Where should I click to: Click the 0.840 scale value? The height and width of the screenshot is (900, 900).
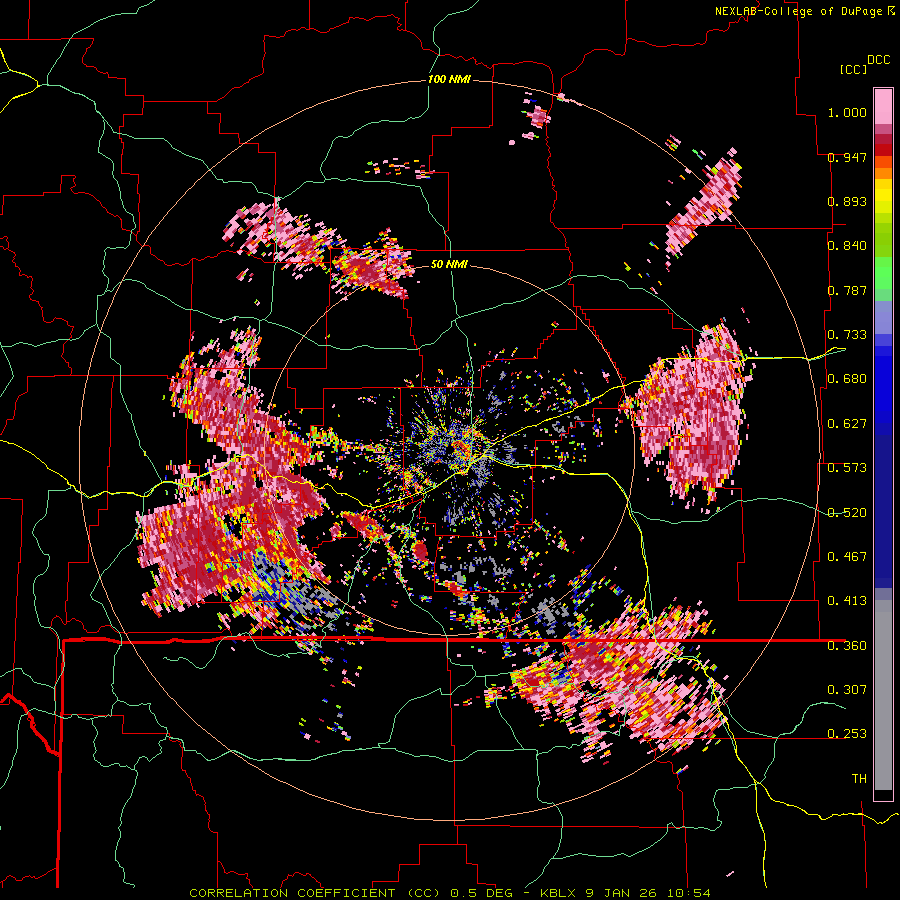pyautogui.click(x=847, y=246)
